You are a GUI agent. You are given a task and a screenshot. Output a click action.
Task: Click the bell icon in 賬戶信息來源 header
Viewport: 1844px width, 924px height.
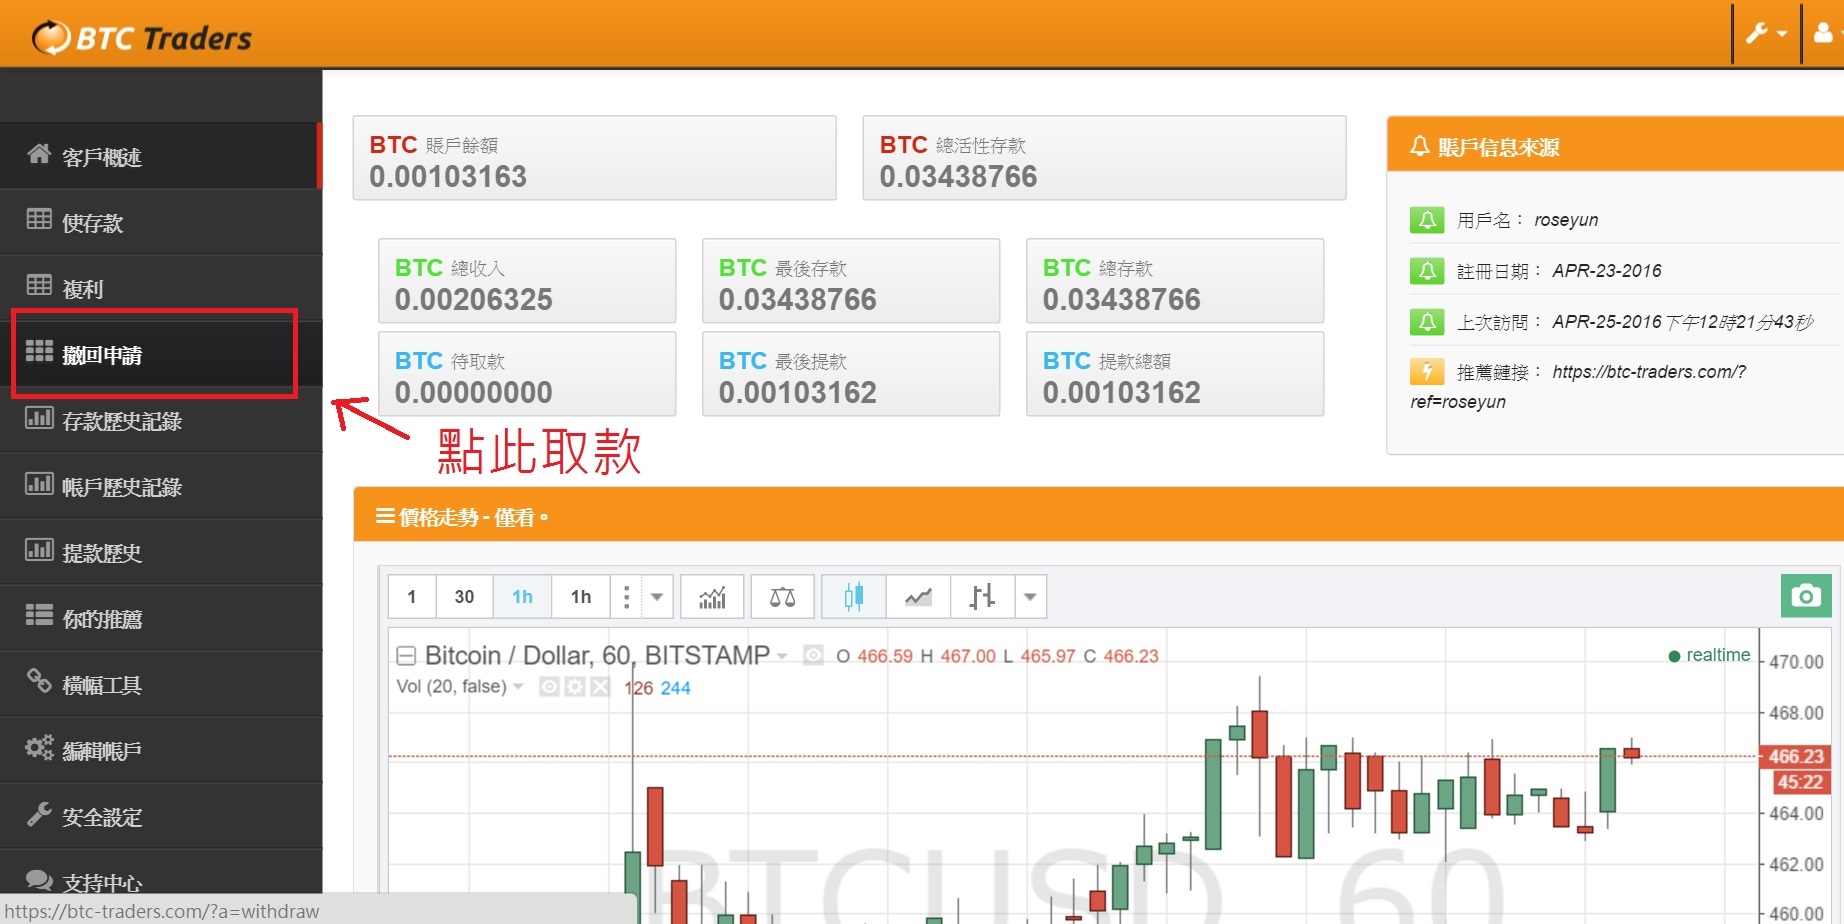click(x=1419, y=147)
